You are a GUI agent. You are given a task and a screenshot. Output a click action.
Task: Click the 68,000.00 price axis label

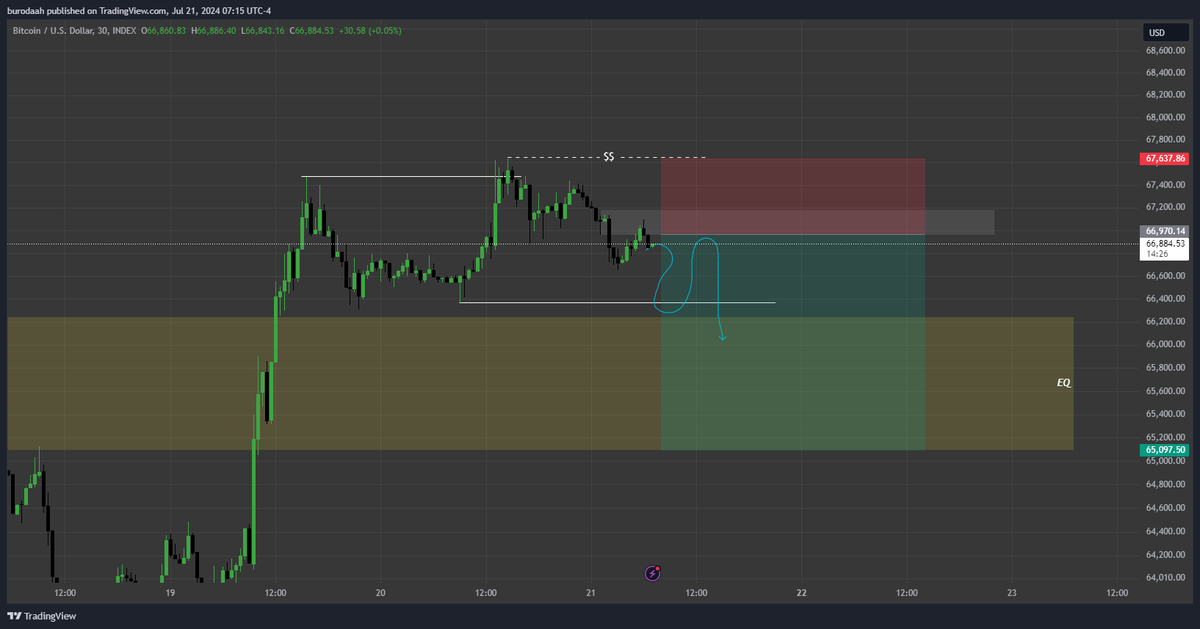(1166, 118)
